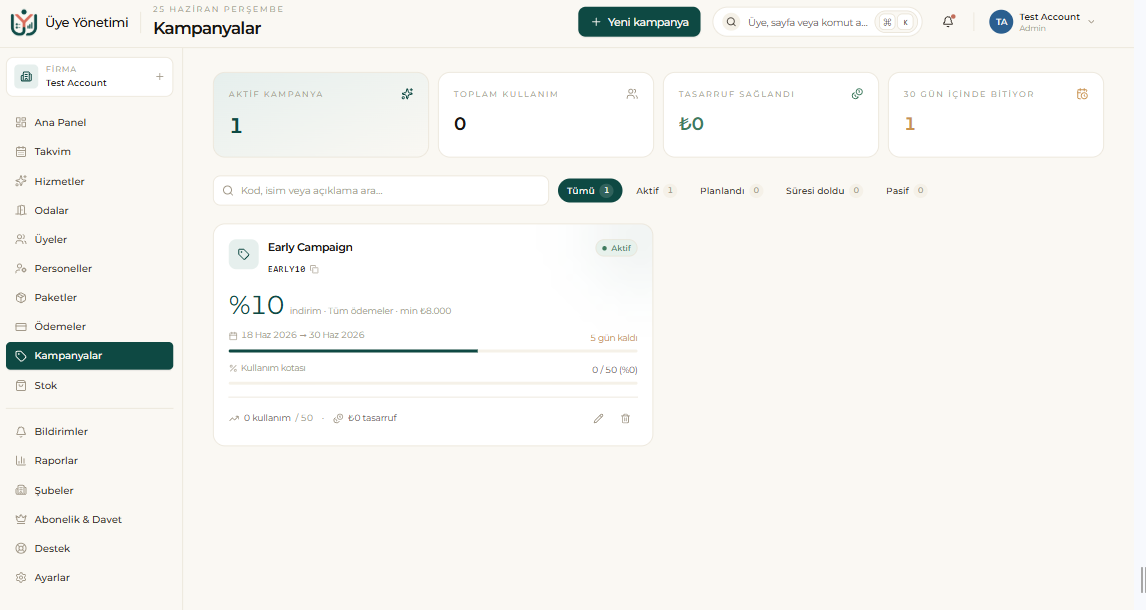1146x610 pixels.
Task: Click the calendar icon on 30 Gün card
Action: (x=1082, y=94)
